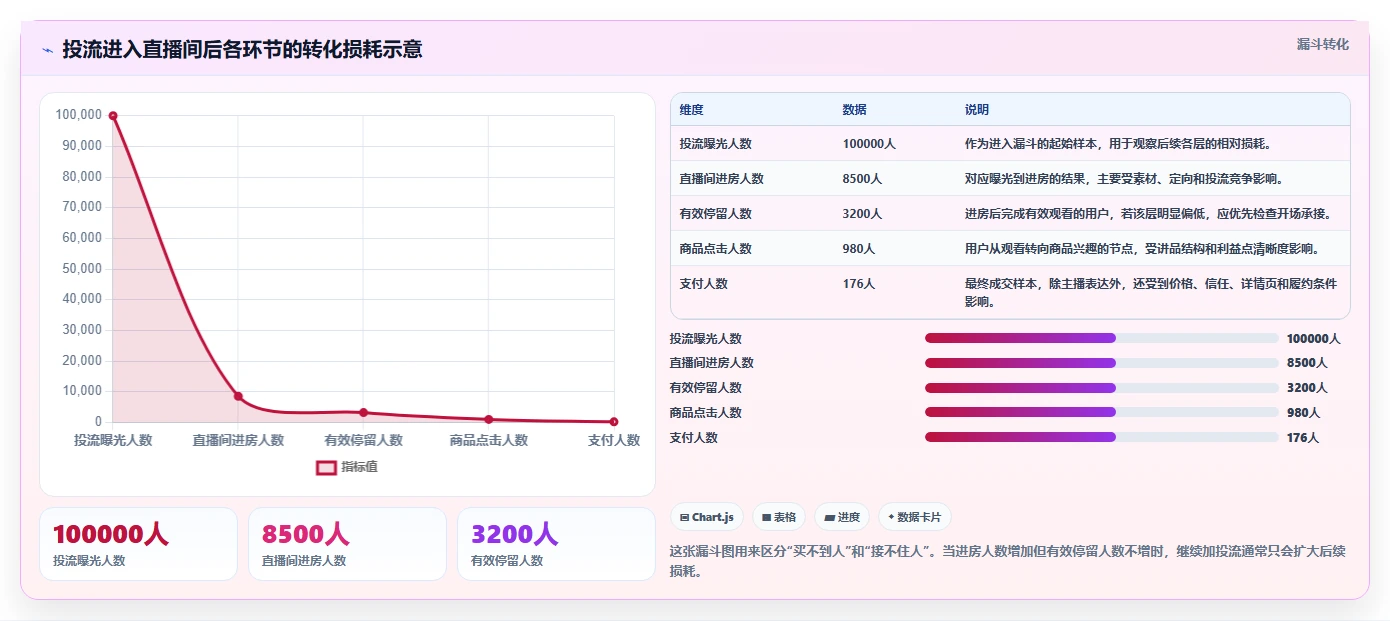Click the chart point above 支付人数

[x=614, y=422]
